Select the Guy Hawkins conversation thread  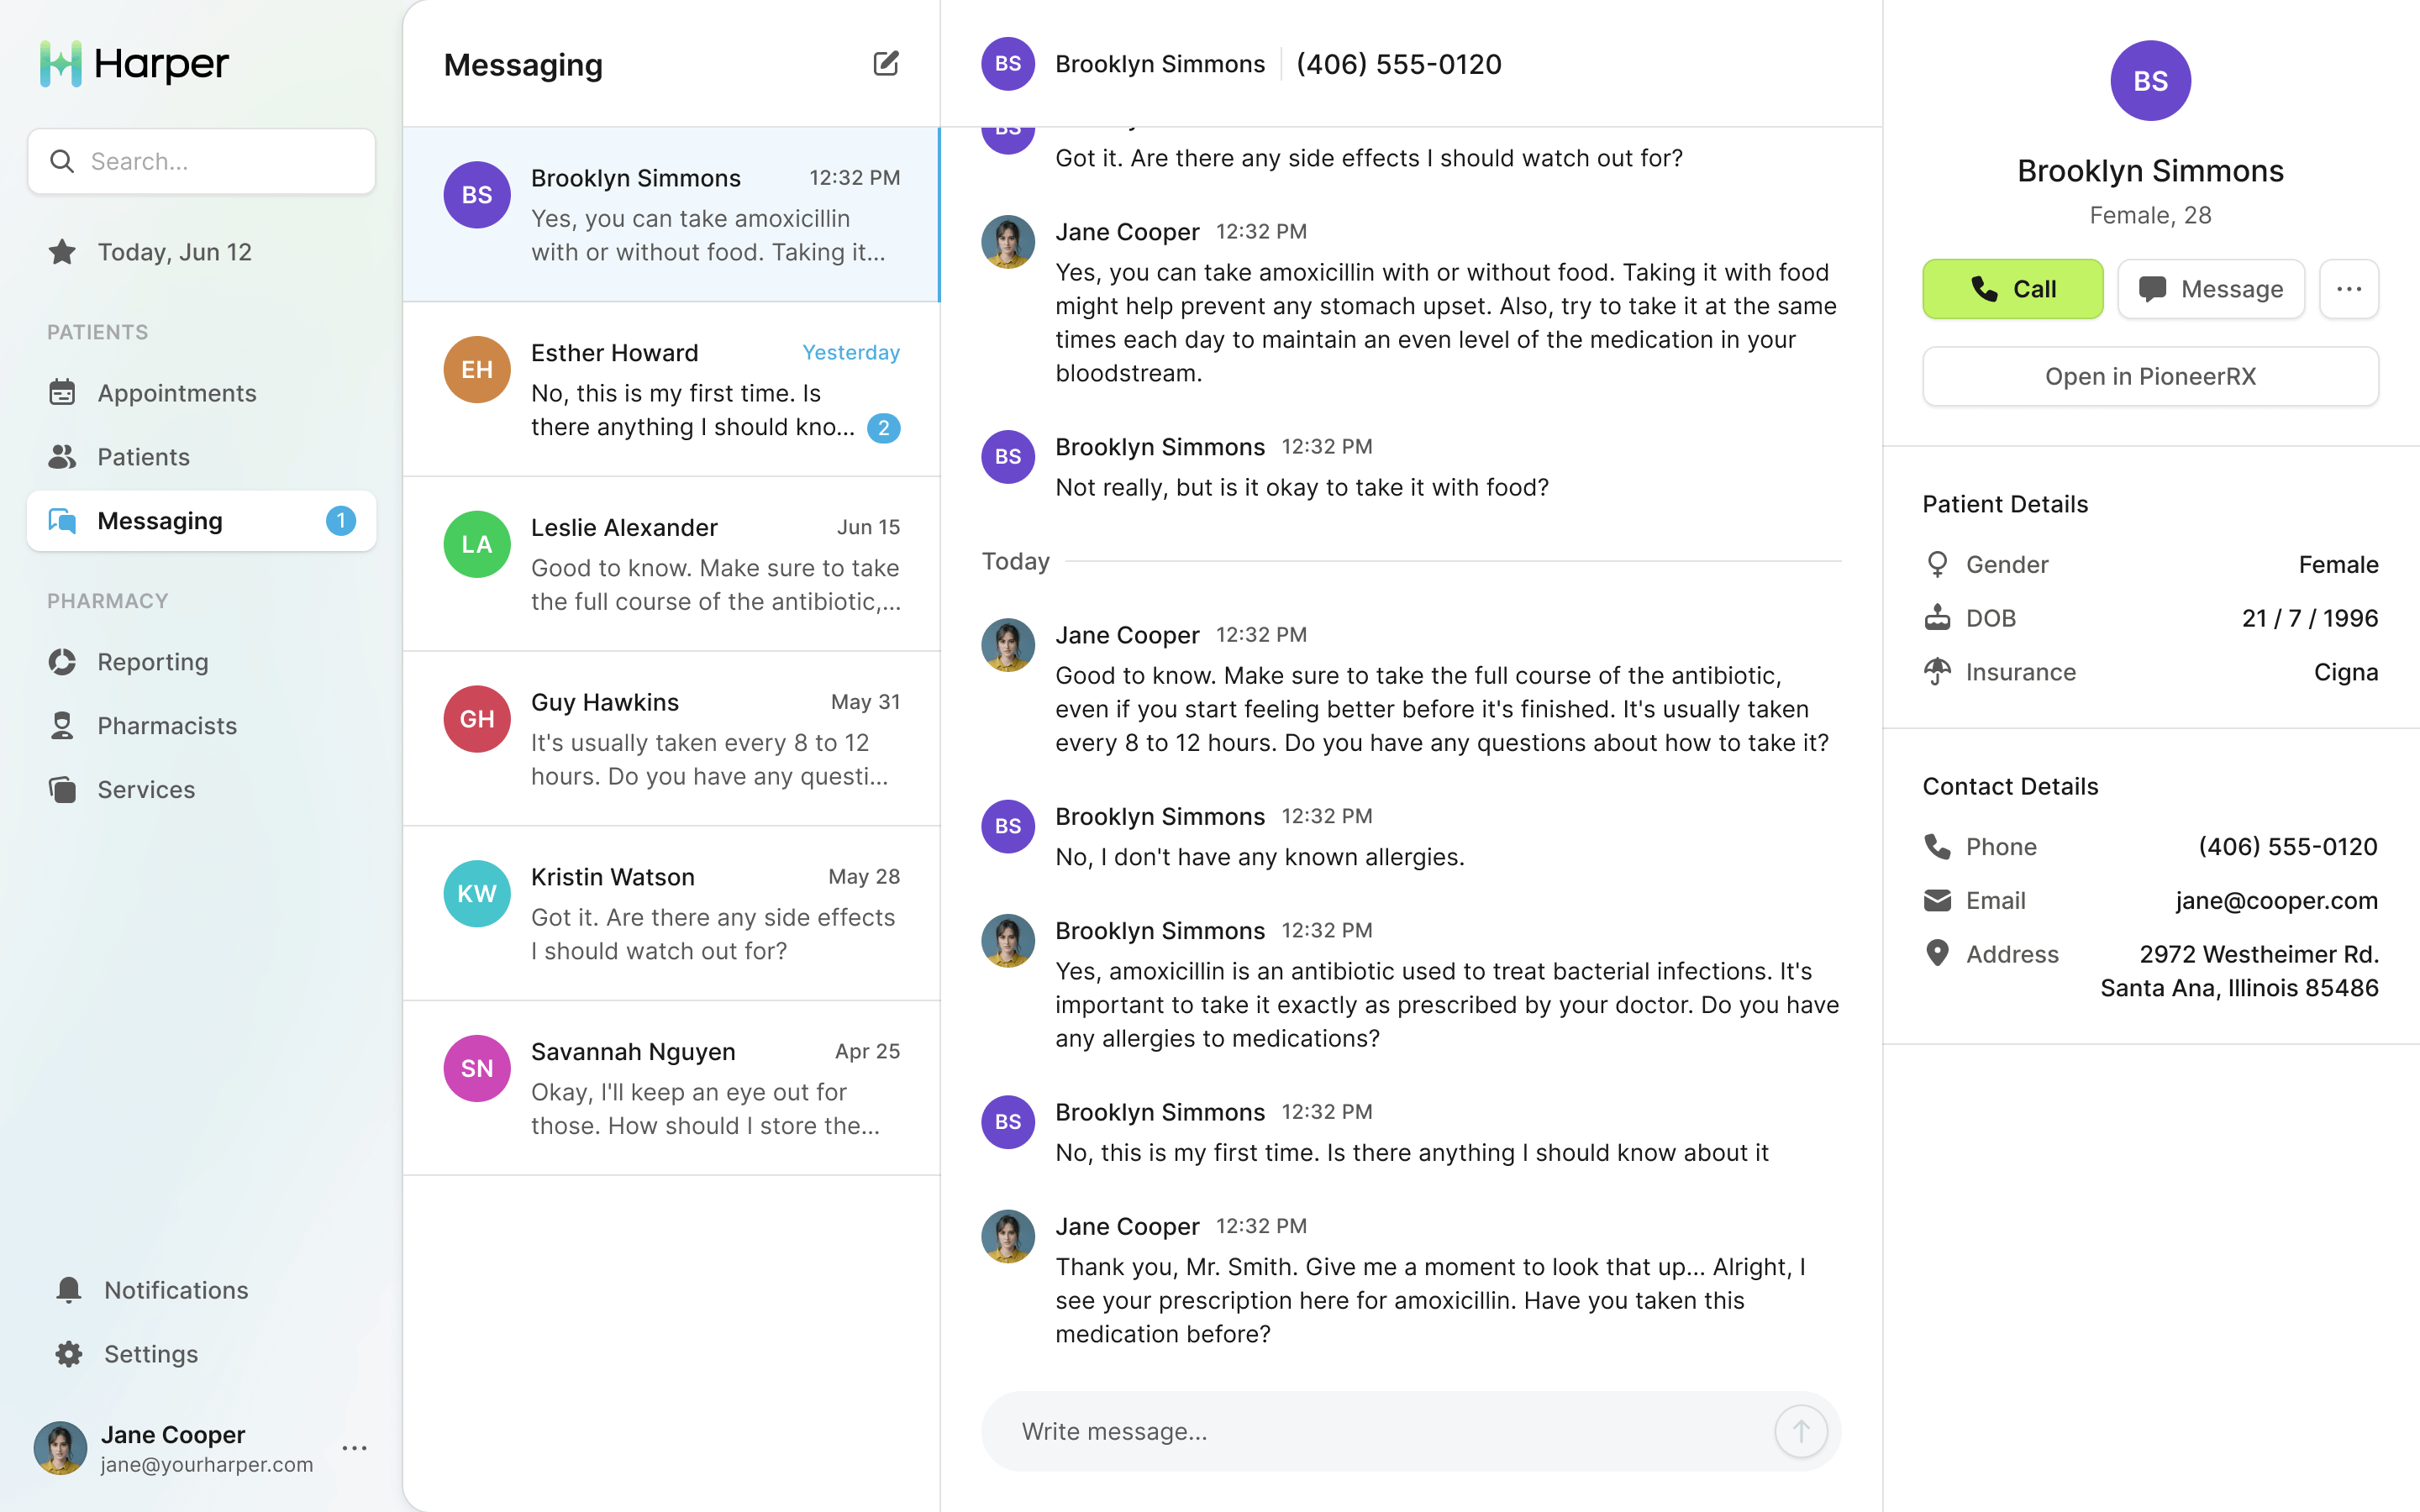[671, 739]
